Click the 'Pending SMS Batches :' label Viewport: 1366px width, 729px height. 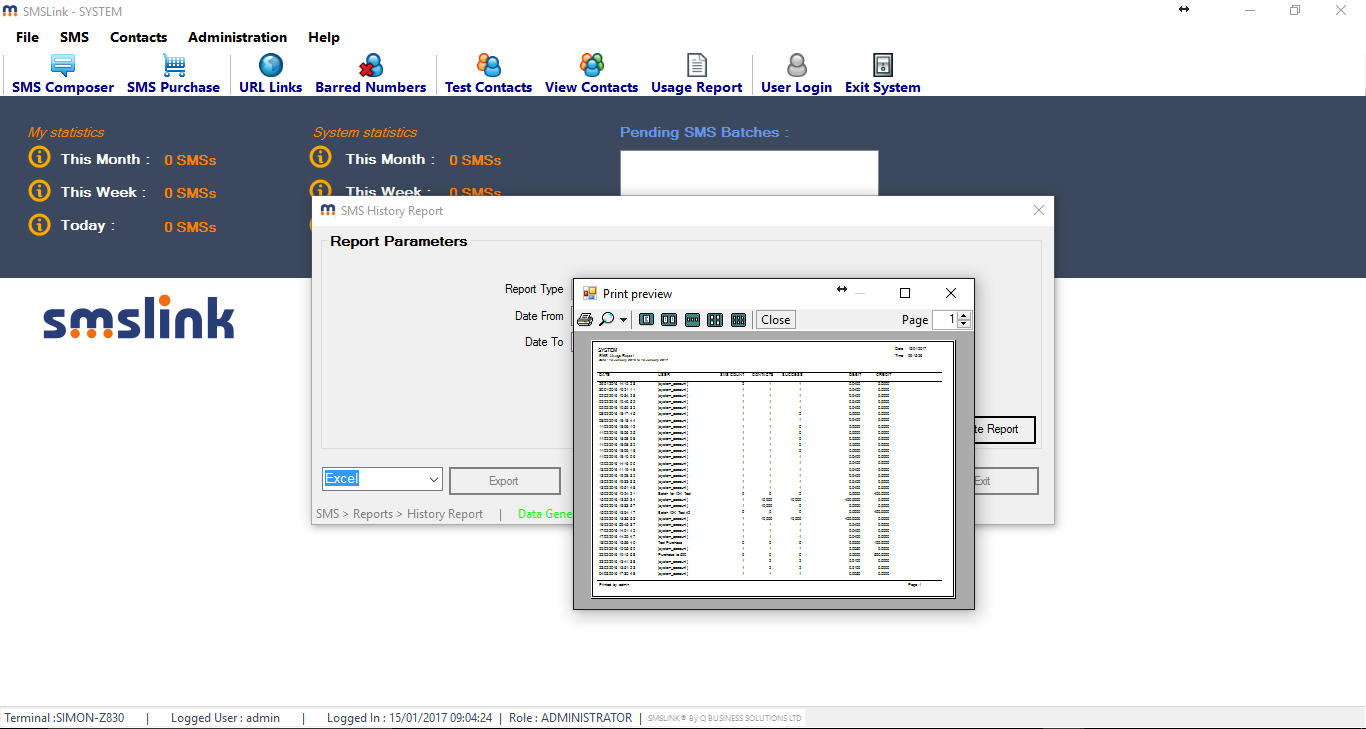click(704, 132)
